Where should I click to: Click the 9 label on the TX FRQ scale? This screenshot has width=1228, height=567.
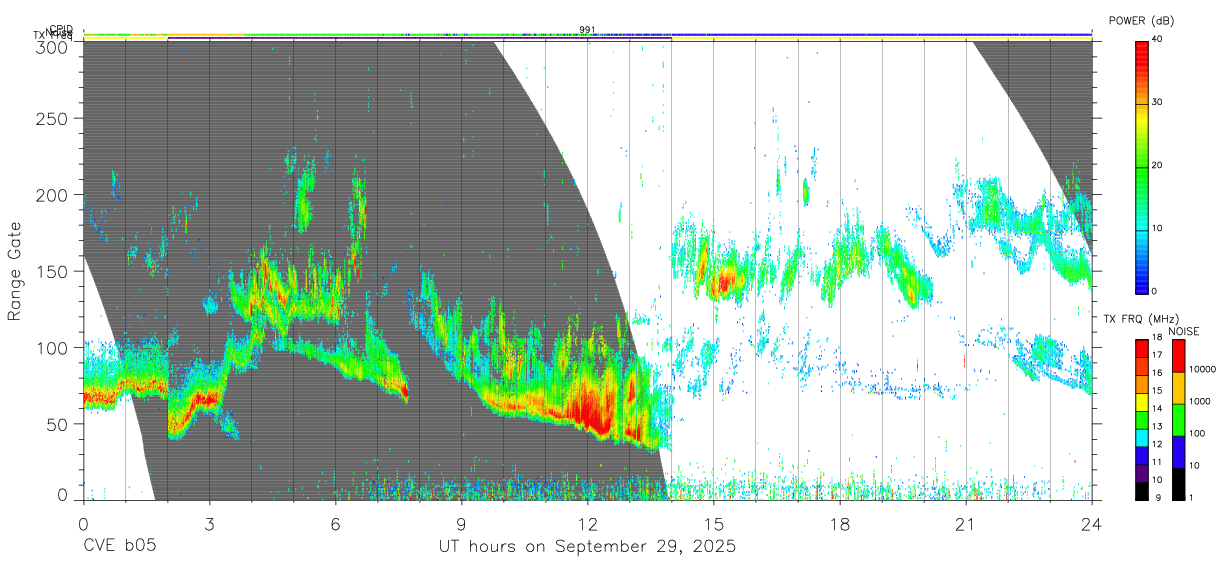(x=1156, y=498)
